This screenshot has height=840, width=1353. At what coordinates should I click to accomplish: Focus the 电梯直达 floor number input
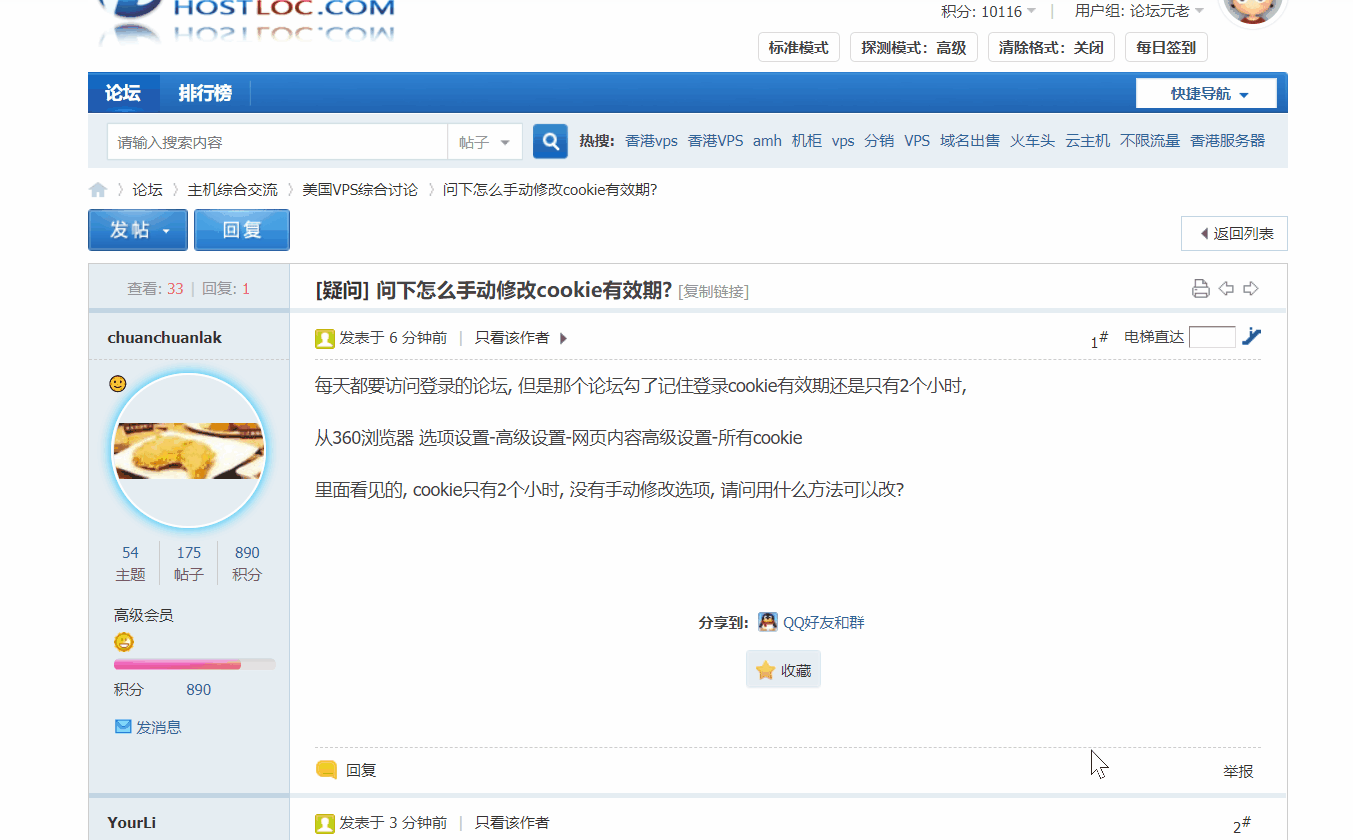pos(1212,337)
